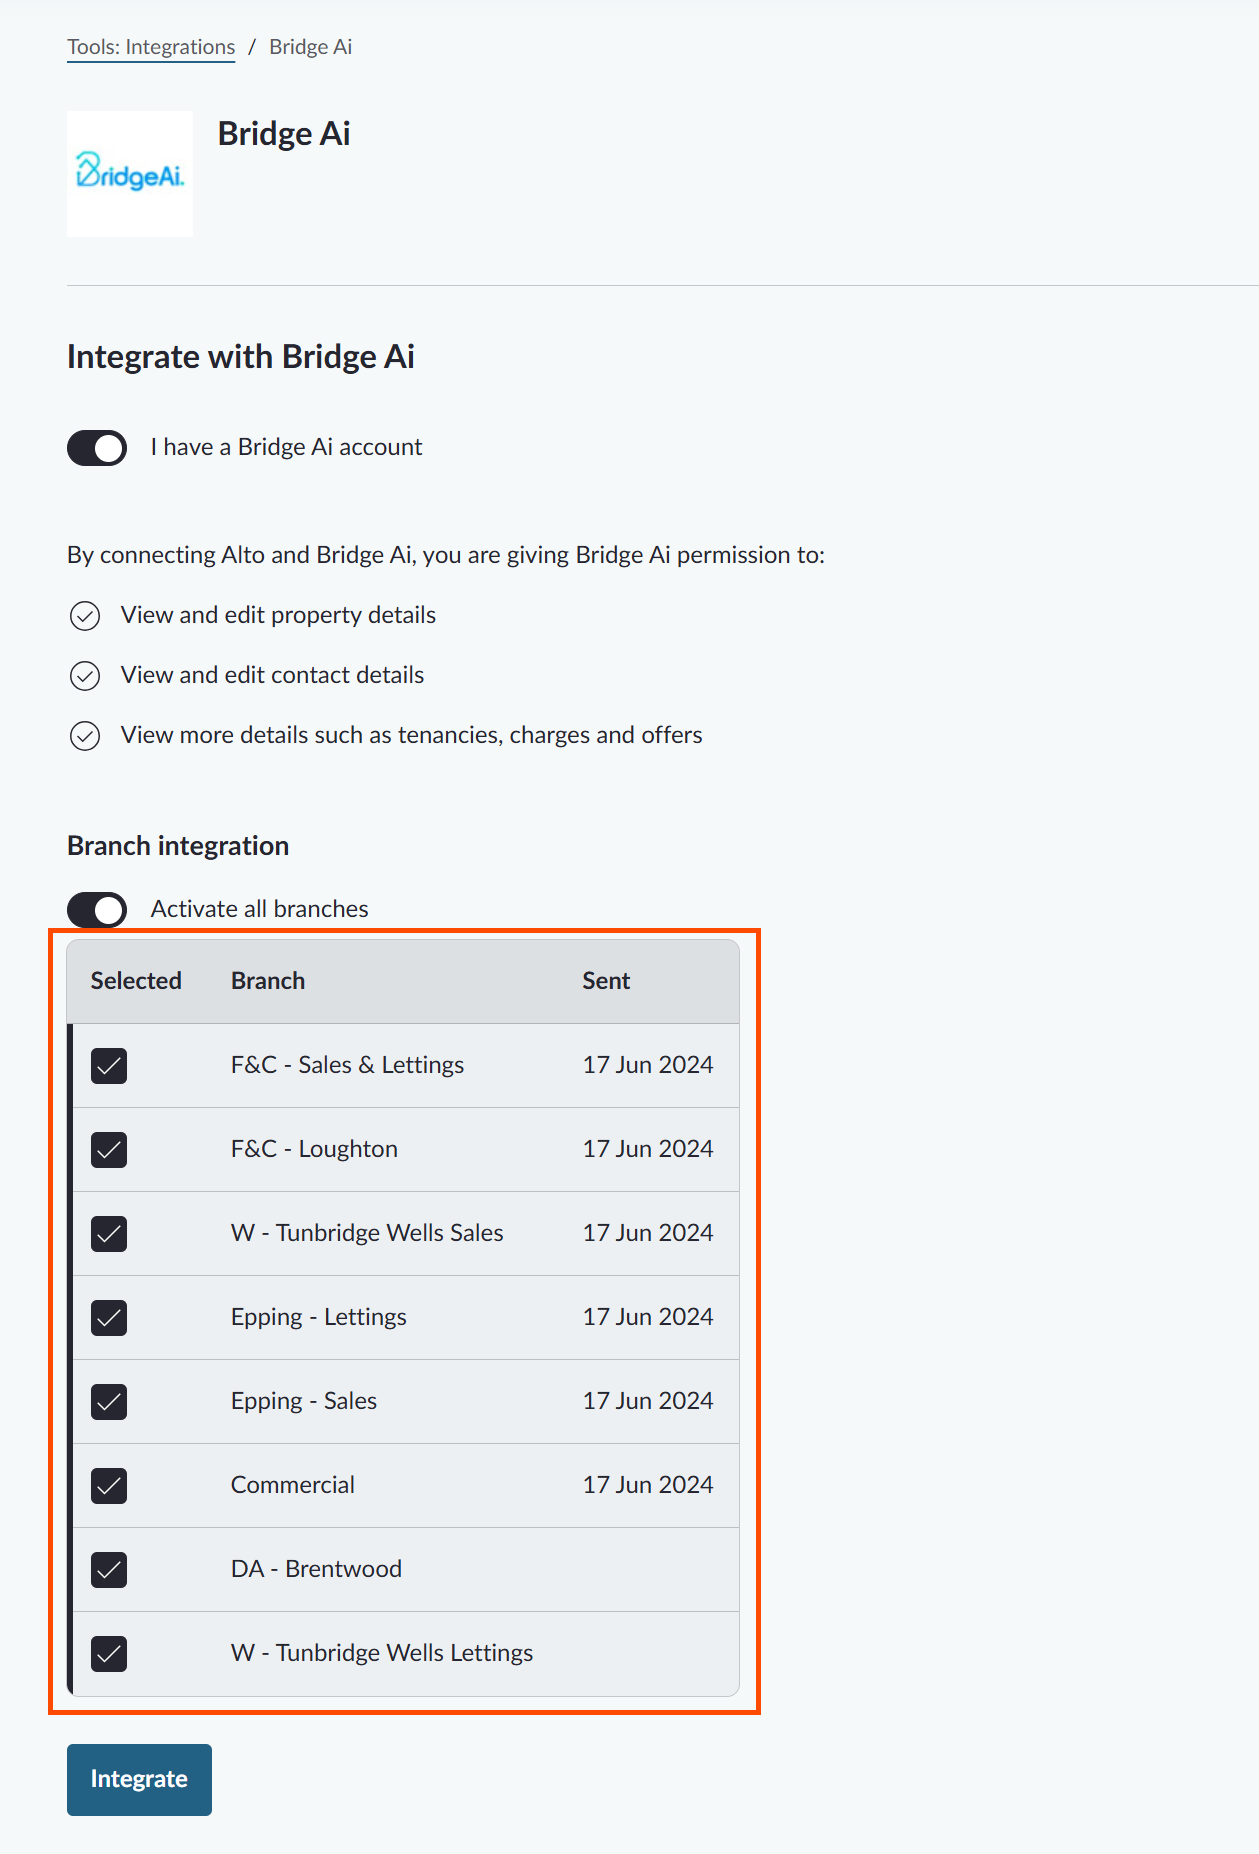Uncheck the W - Tunbridge Wells Lettings checkbox
Viewport: 1259px width, 1854px height.
(109, 1654)
